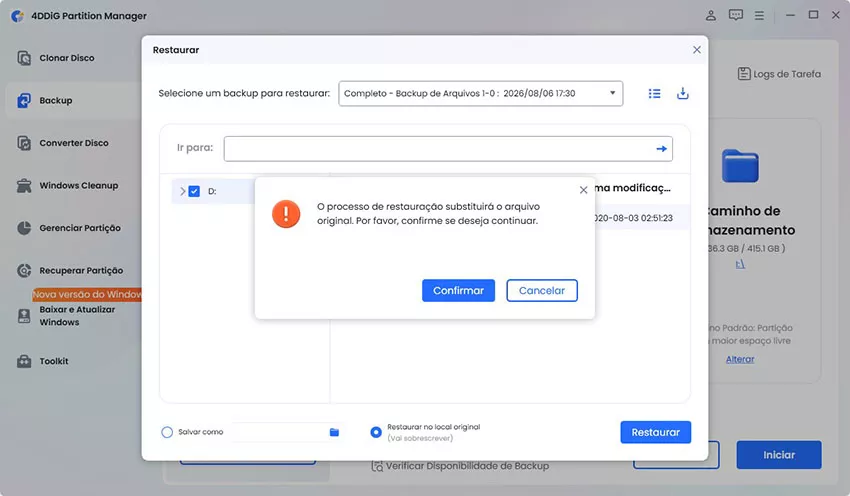This screenshot has height=496, width=850.
Task: Open the hamburger menu icon
Action: pyautogui.click(x=759, y=16)
